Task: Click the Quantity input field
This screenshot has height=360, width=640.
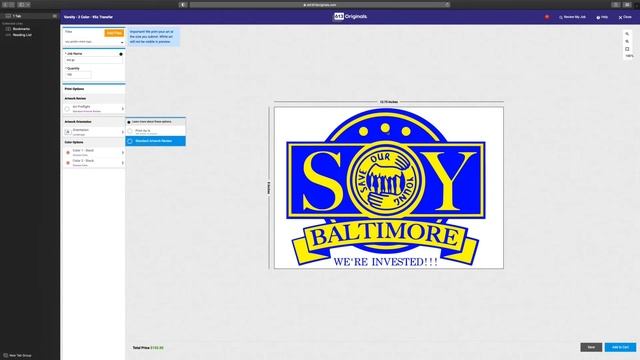Action: click(78, 75)
